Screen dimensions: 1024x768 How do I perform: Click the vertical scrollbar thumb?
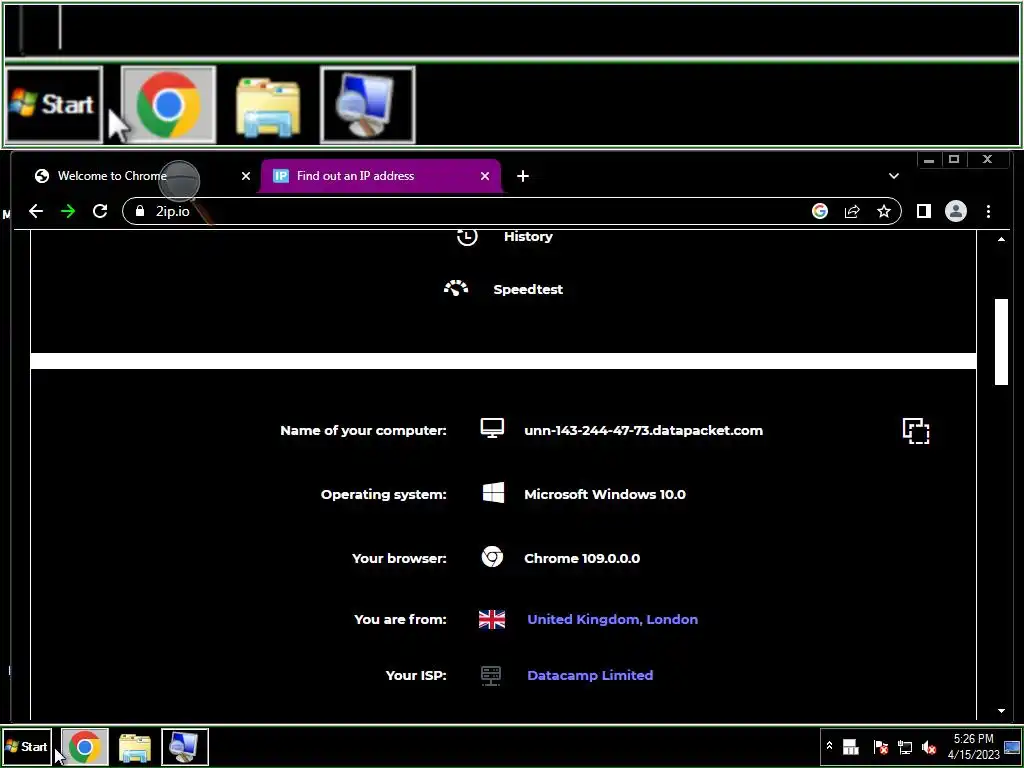click(x=1001, y=342)
